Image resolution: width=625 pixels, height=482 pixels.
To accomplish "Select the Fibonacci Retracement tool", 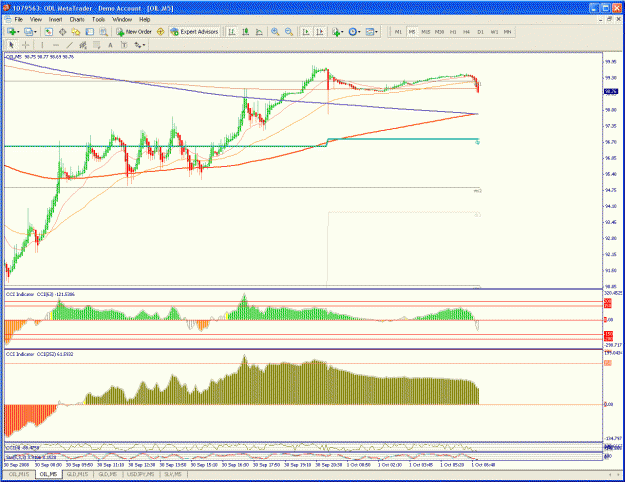I will [96, 45].
